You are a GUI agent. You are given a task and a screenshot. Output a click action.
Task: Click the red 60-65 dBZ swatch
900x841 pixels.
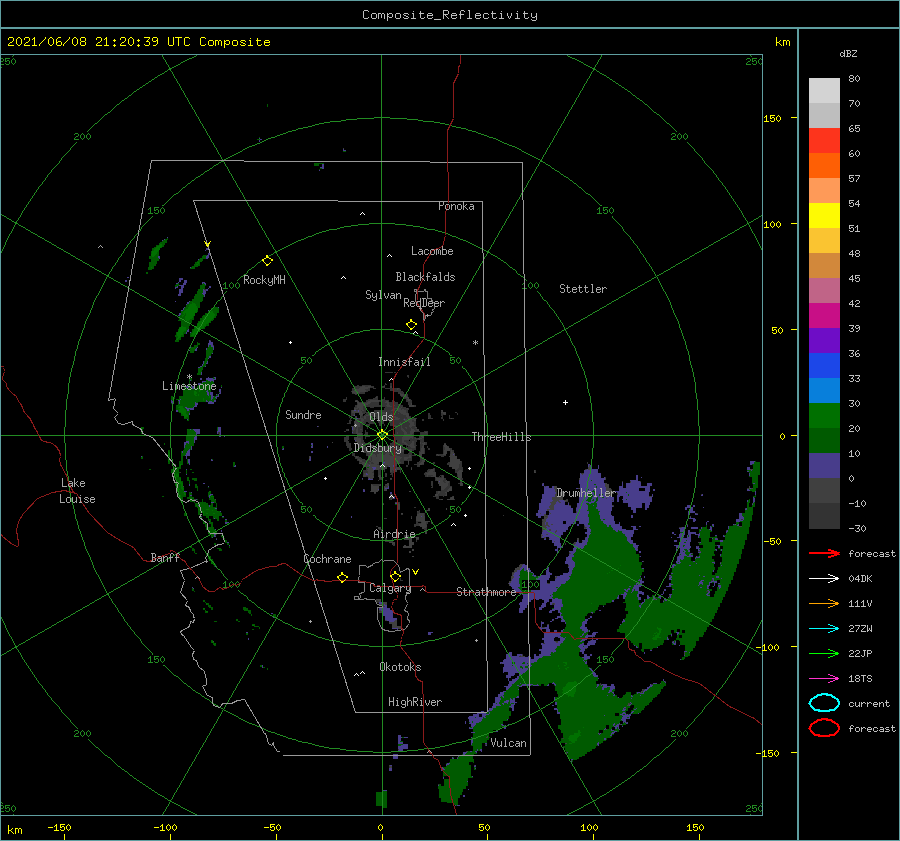(824, 141)
